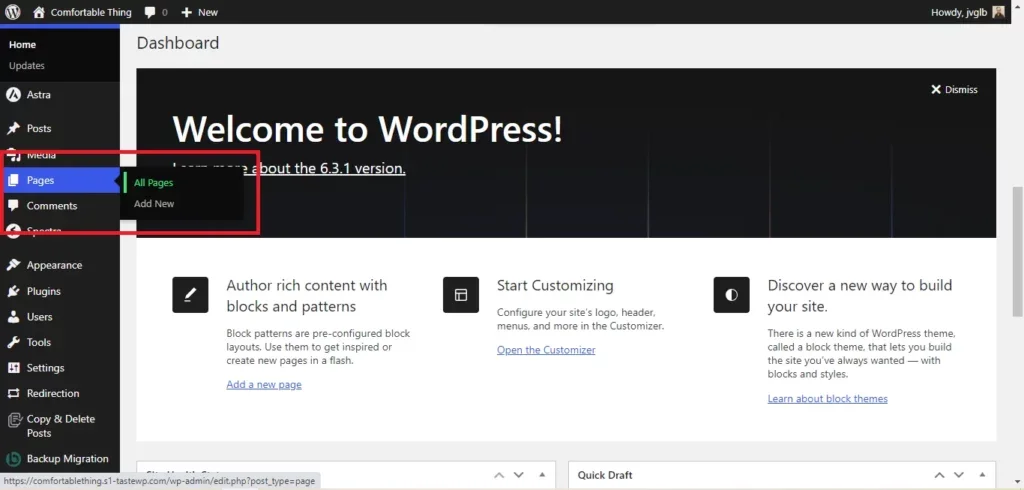Move Quick Draft widget down with arrow
Screen dimensions: 1024x490
click(x=959, y=475)
